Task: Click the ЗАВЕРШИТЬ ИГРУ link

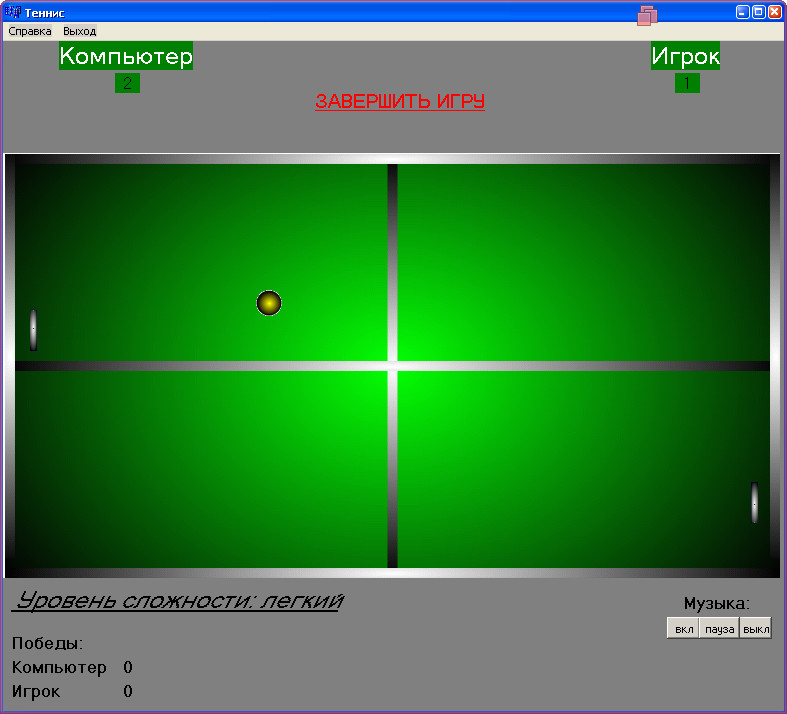Action: point(400,101)
